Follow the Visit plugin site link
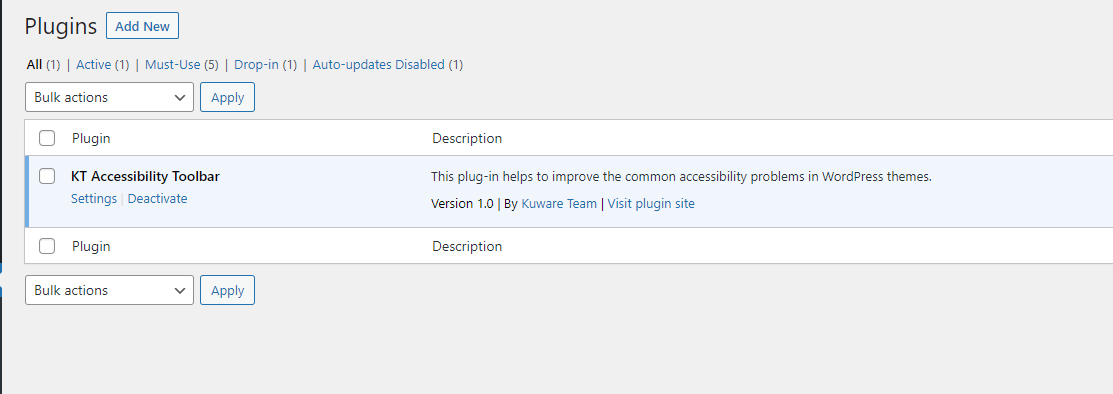Image resolution: width=1113 pixels, height=394 pixels. click(651, 204)
